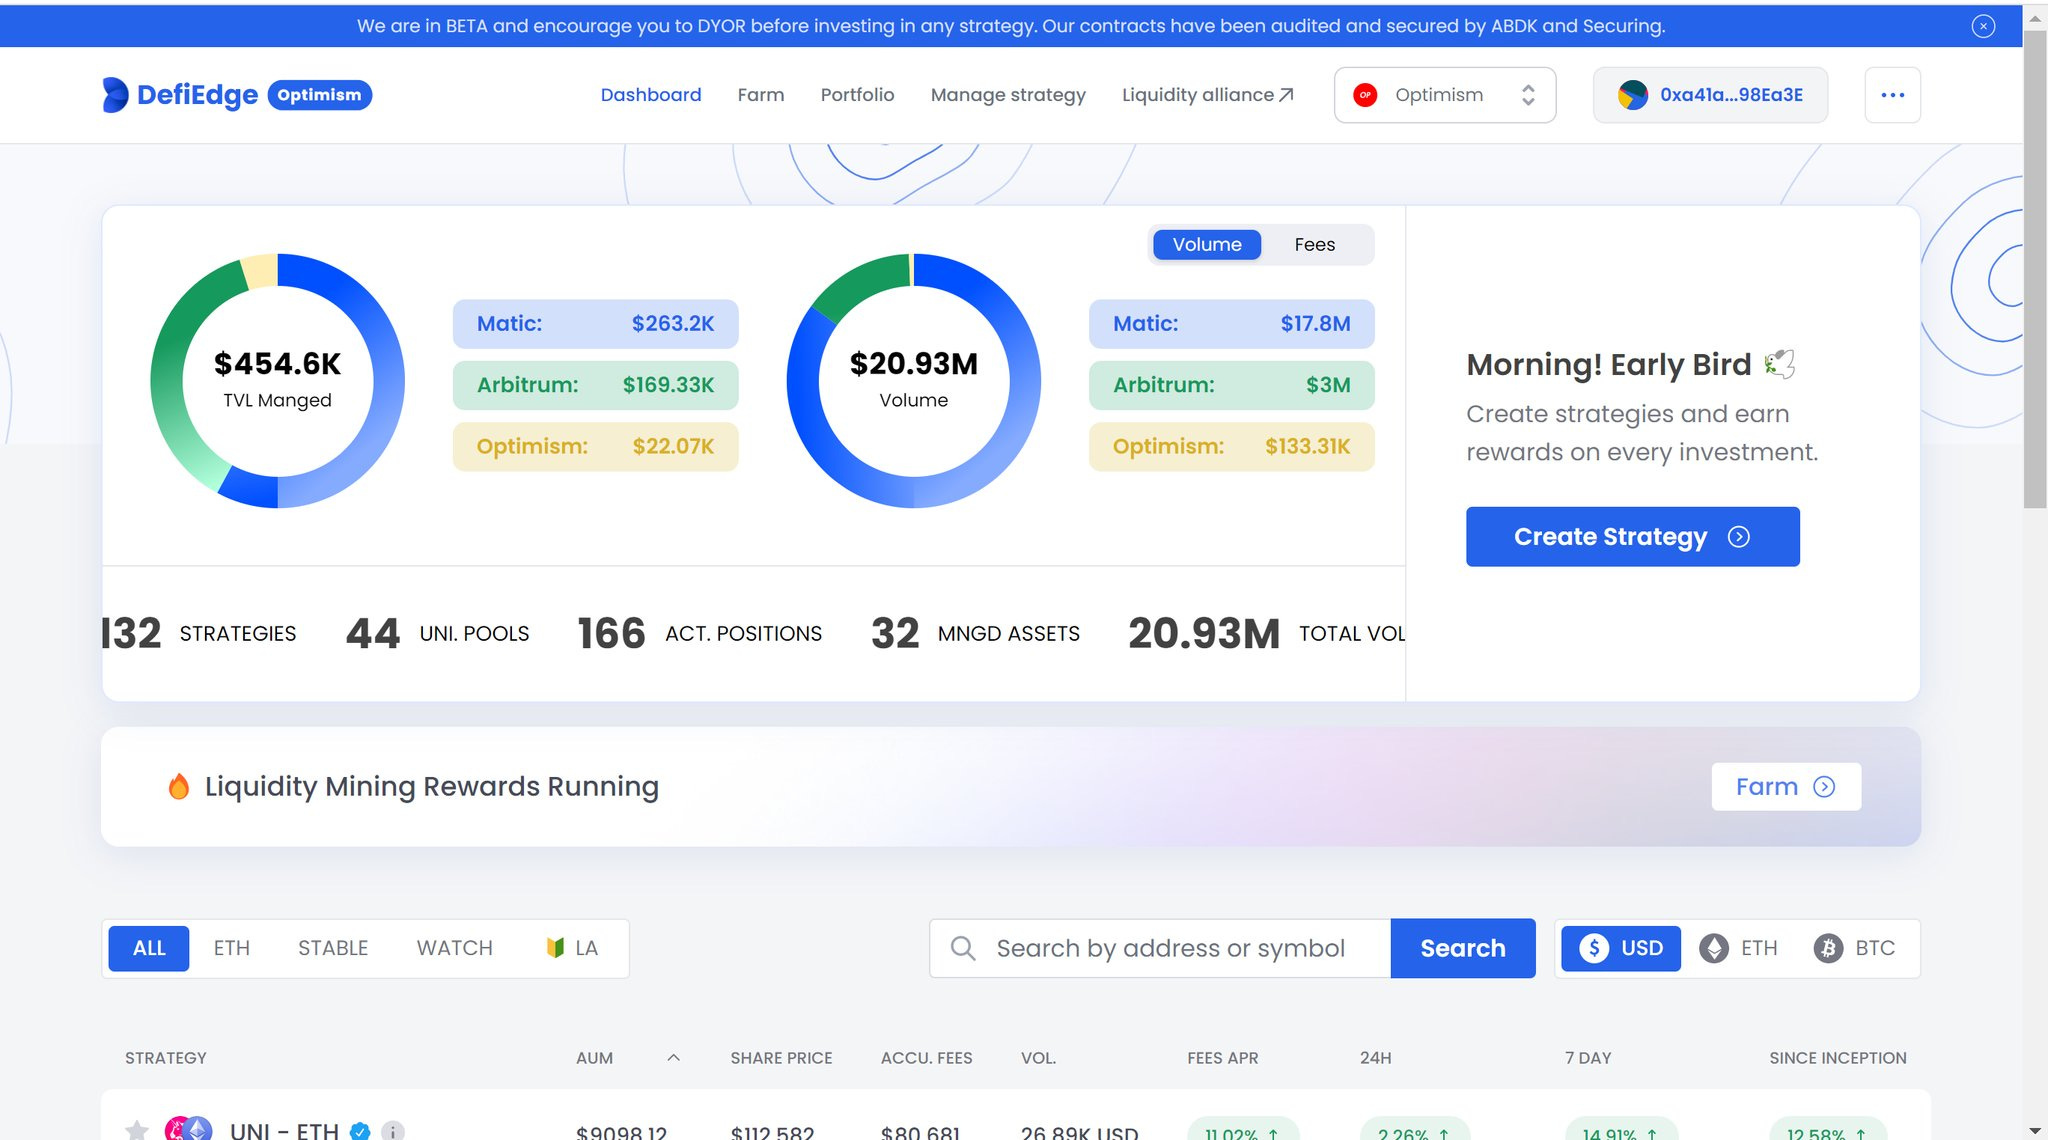Click the magnifying glass search icon
This screenshot has height=1140, width=2048.
click(962, 948)
